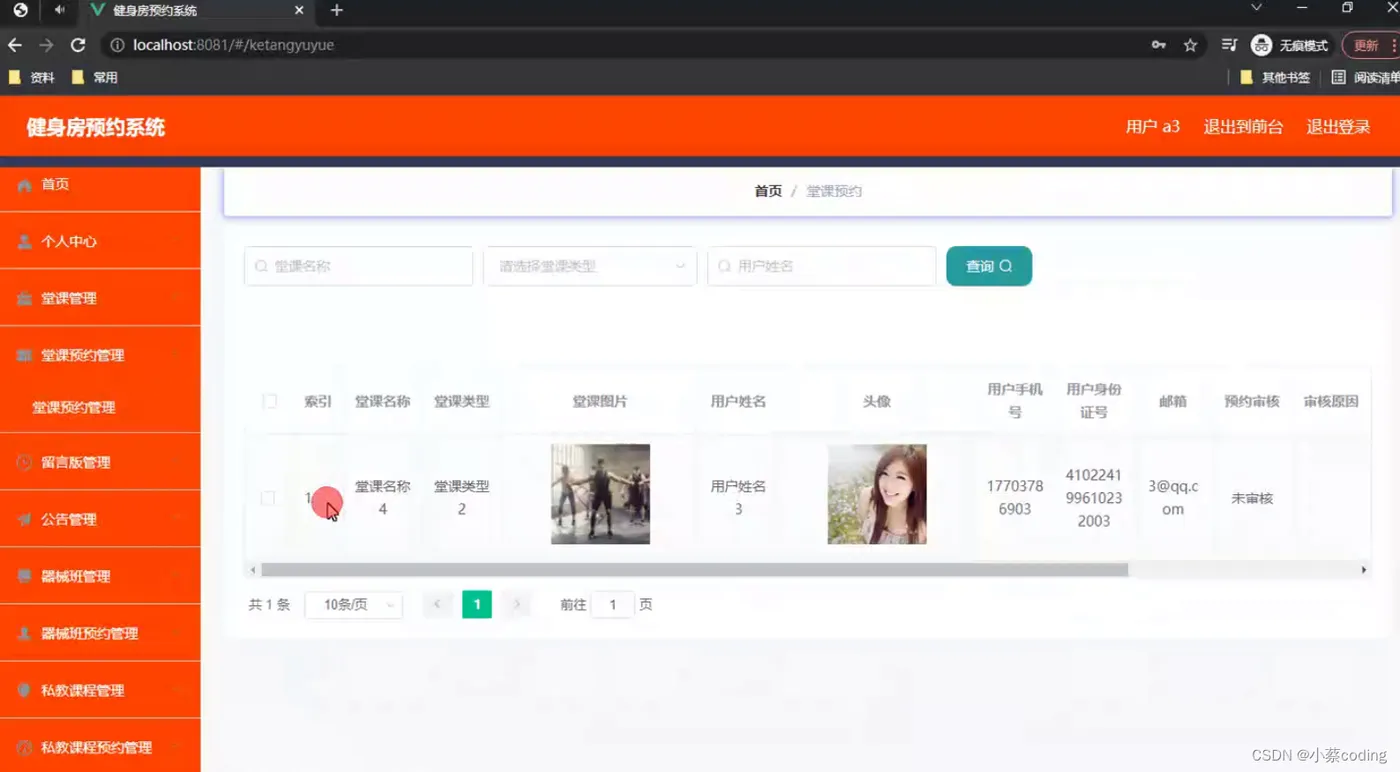The height and width of the screenshot is (772, 1400).
Task: Open the gym class picture thumbnail
Action: click(x=600, y=494)
